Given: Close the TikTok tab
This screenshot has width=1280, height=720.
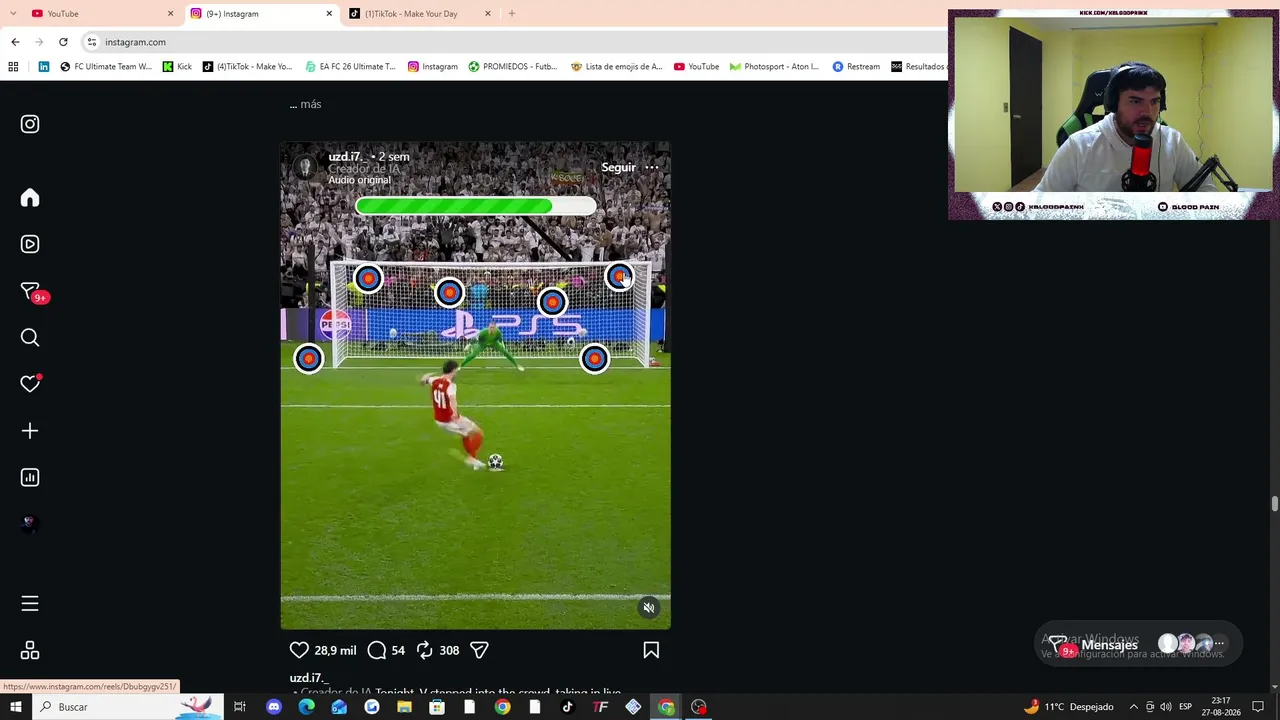Looking at the screenshot, I should (x=488, y=13).
